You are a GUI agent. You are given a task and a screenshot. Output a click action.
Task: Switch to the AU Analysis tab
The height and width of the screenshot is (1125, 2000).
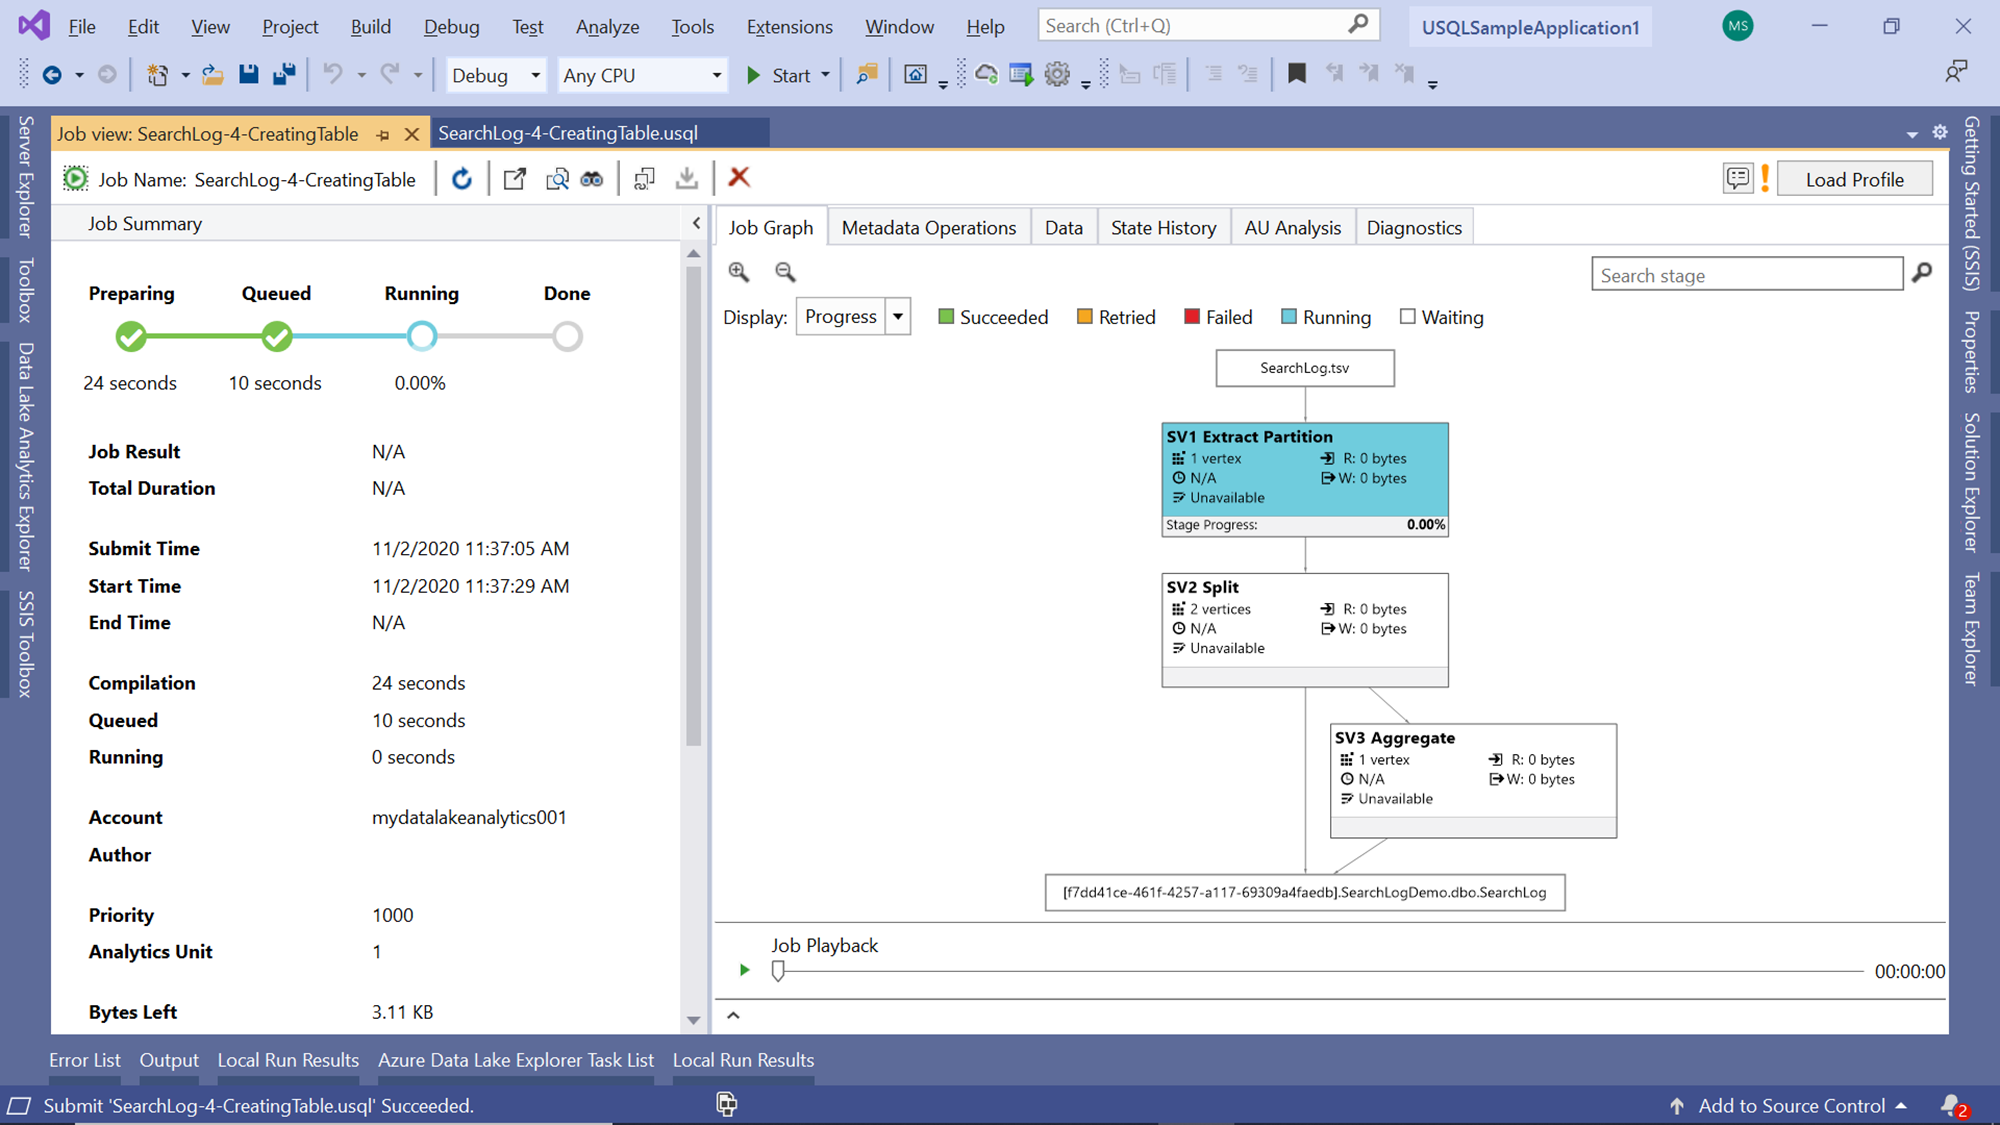tap(1292, 228)
